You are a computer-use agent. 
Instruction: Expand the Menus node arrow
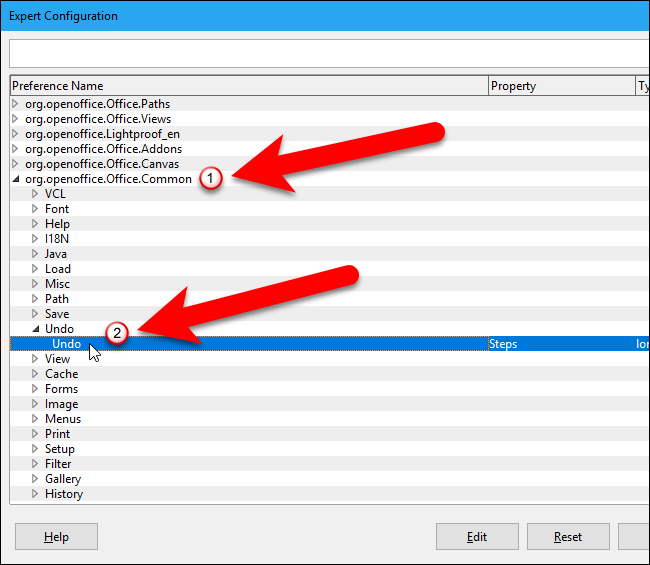[x=35, y=419]
